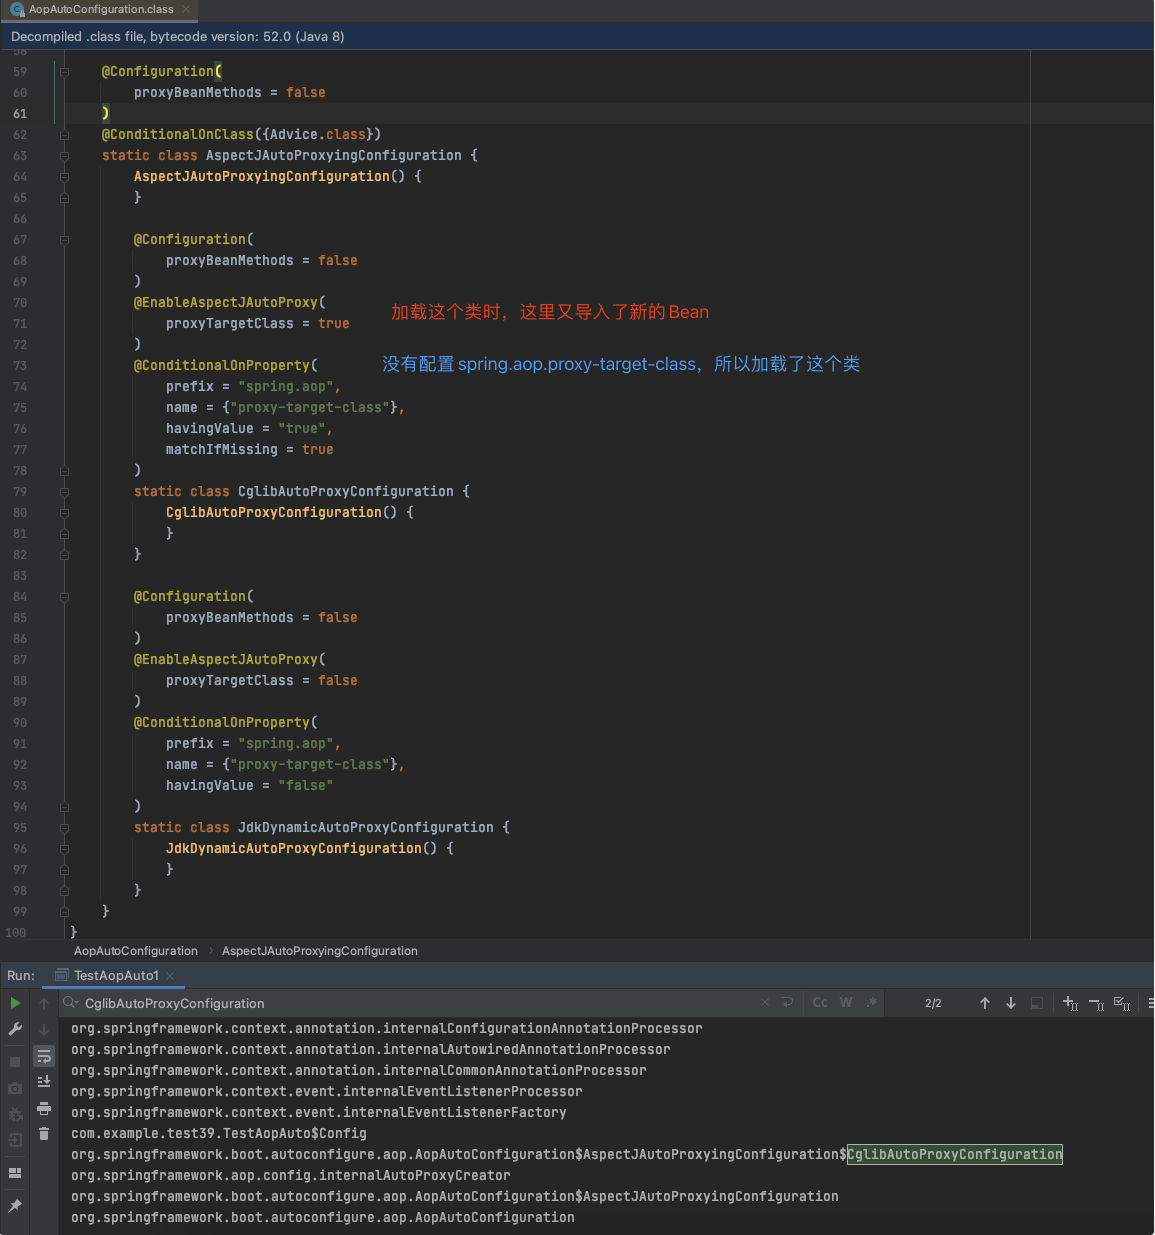The image size is (1155, 1235).
Task: Click "matchIfMissing = true" code line
Action: point(250,449)
